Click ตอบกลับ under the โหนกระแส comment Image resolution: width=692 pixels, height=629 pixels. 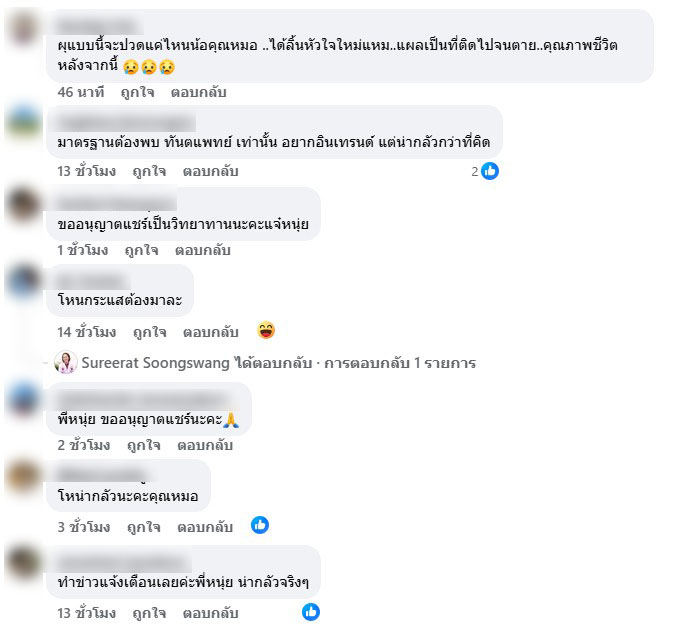click(x=211, y=332)
